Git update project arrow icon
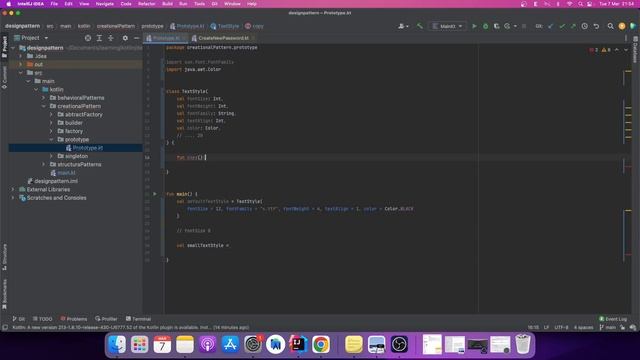This screenshot has width=640, height=360. 551,26
